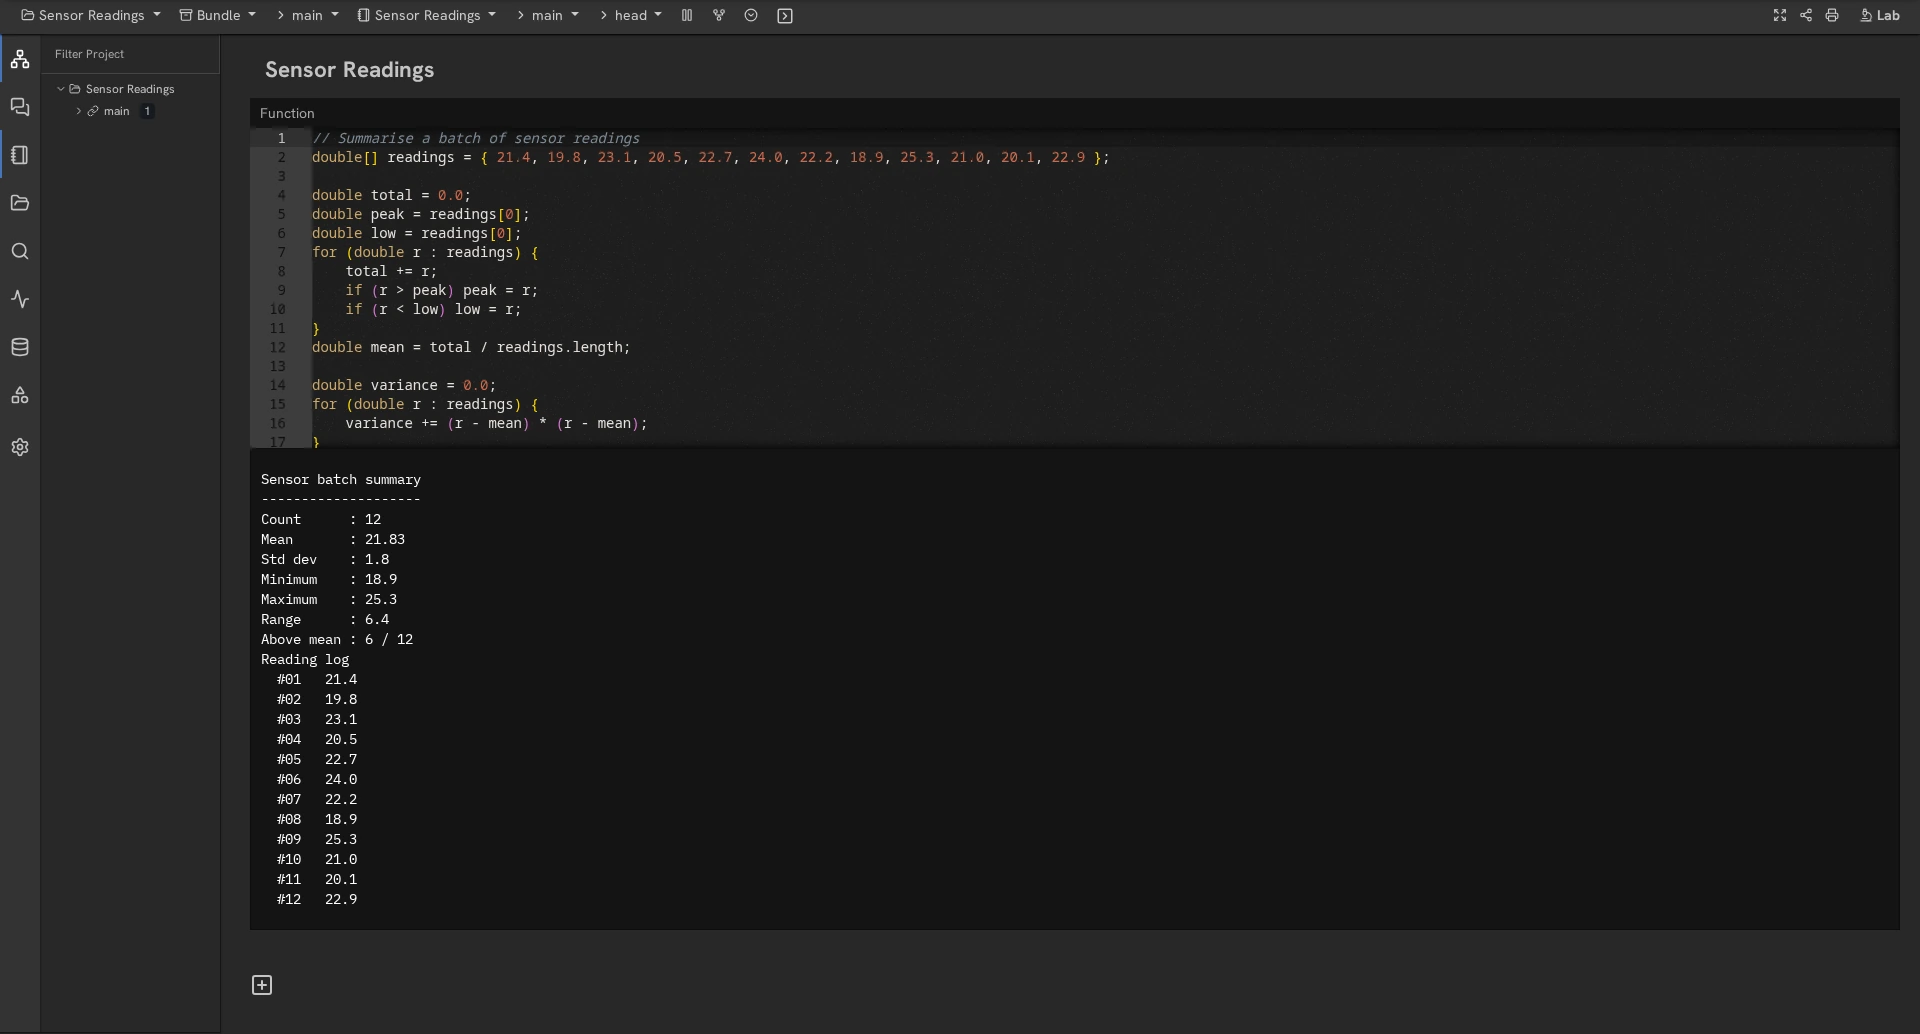
Task: Click the 'Mean : 21.83' output line
Action: (x=333, y=540)
